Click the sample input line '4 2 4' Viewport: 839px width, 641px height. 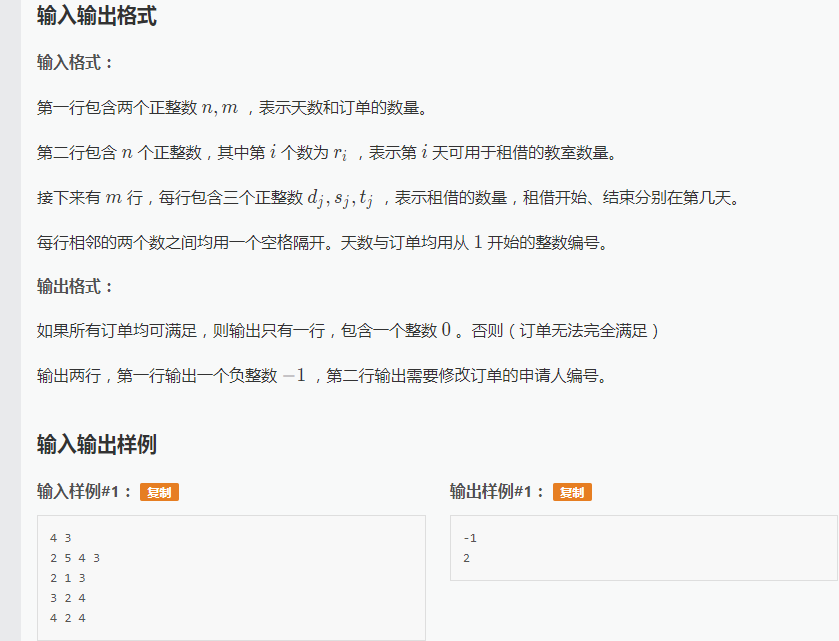click(x=68, y=618)
